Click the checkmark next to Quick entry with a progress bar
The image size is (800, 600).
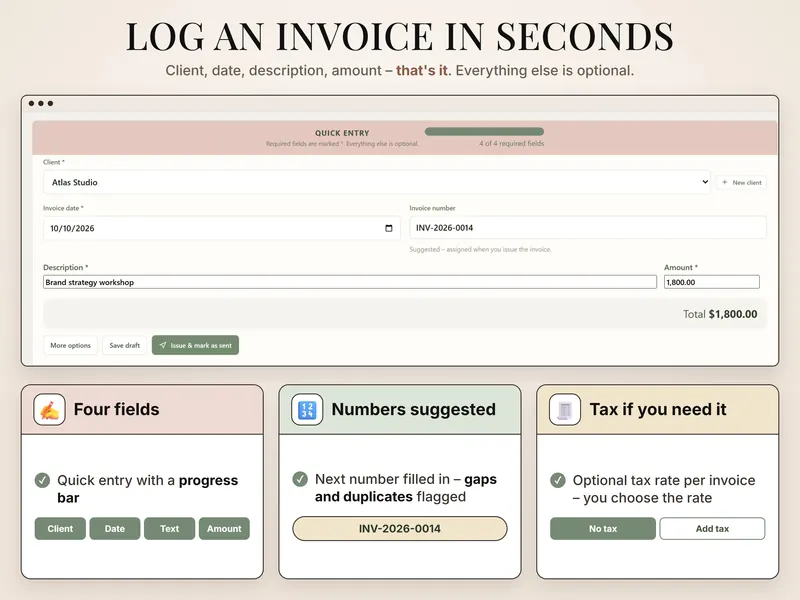tap(42, 480)
